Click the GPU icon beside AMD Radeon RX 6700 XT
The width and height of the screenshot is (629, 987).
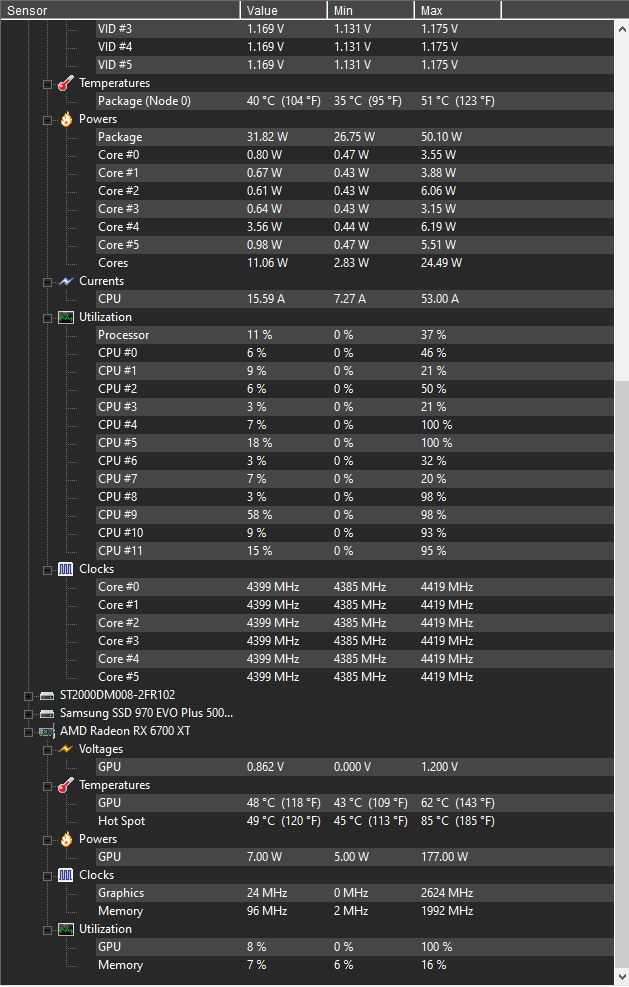(x=46, y=730)
